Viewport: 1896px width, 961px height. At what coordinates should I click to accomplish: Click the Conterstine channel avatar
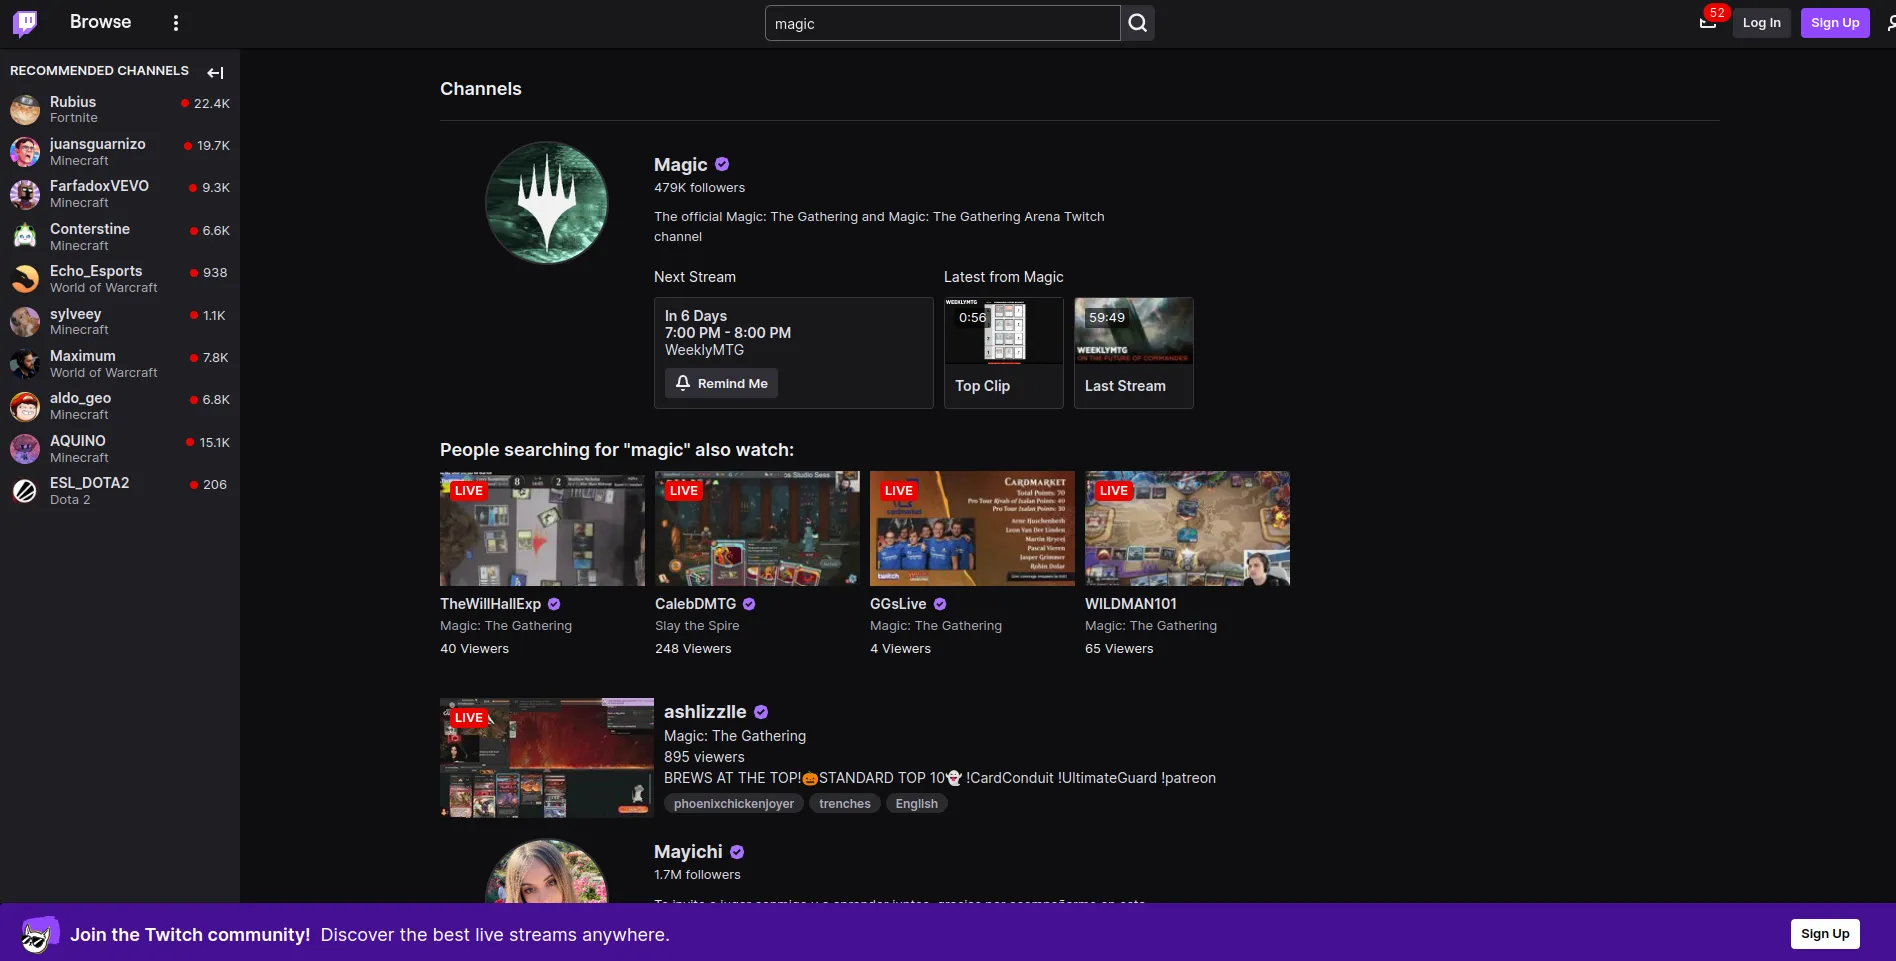tap(25, 236)
